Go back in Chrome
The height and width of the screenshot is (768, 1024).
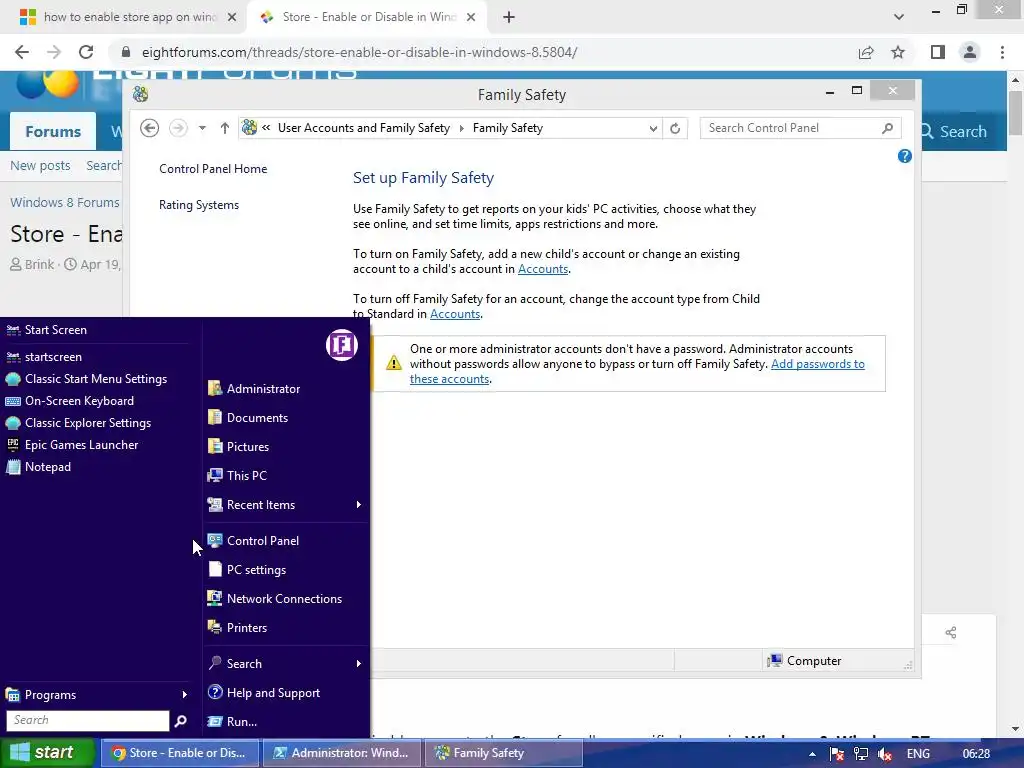click(22, 52)
